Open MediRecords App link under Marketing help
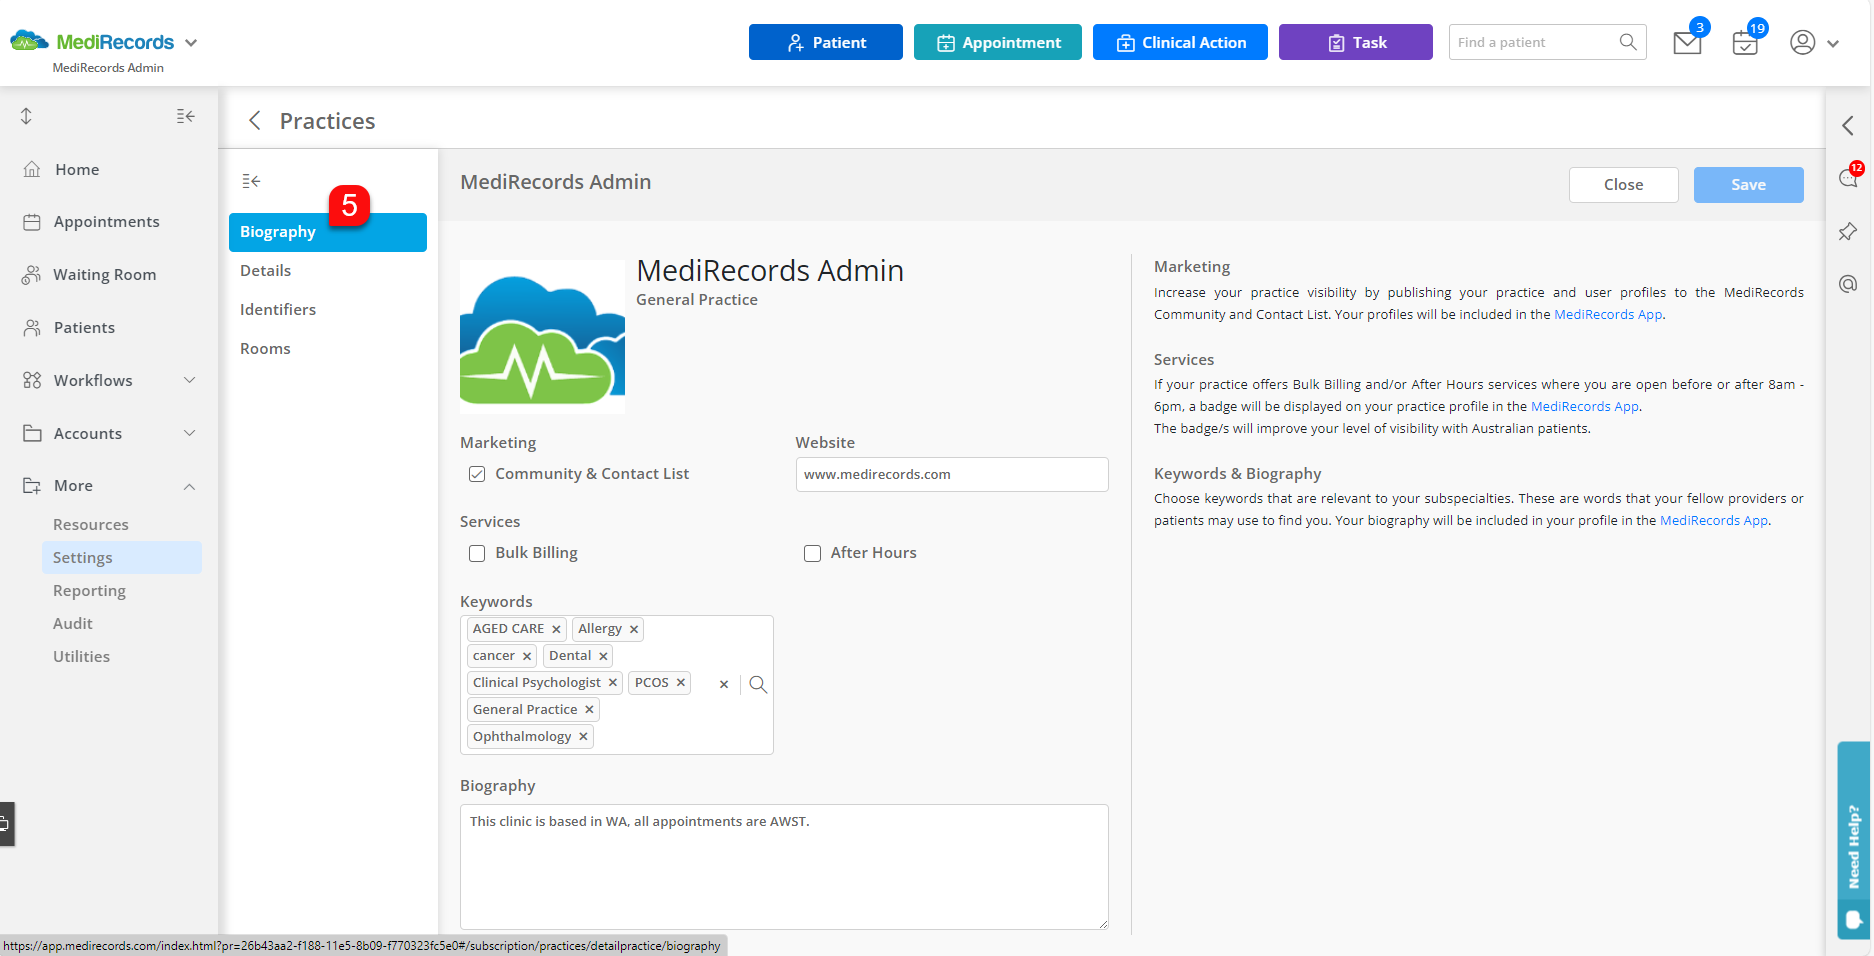1874x956 pixels. click(x=1608, y=315)
